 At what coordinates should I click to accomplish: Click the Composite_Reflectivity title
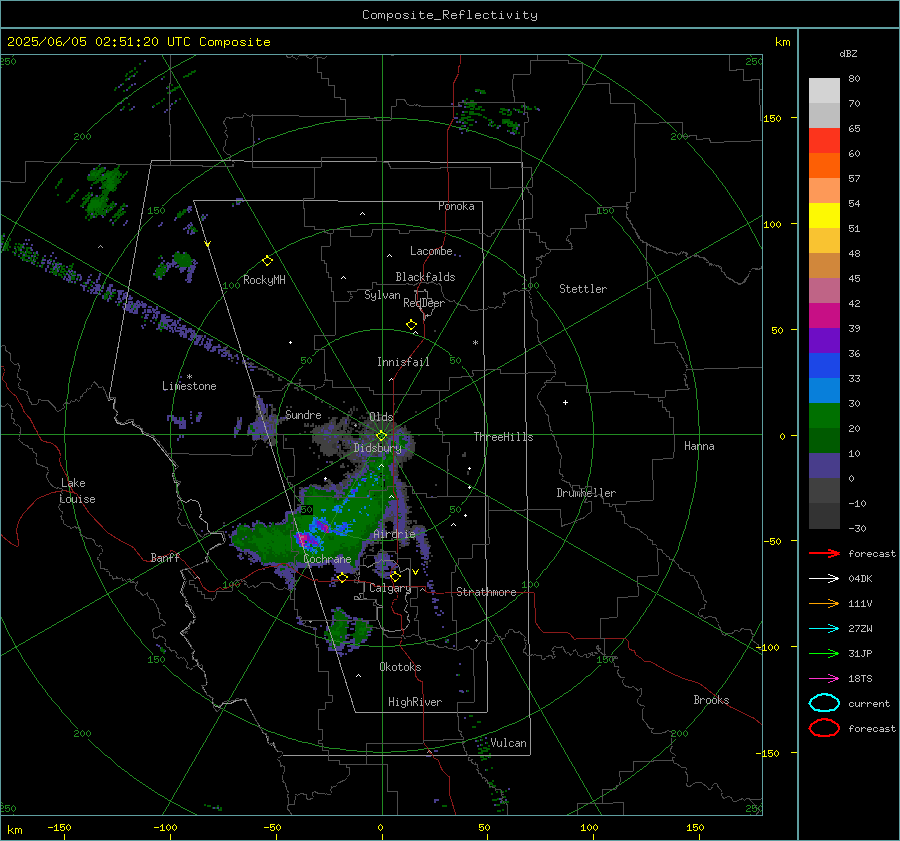[449, 15]
